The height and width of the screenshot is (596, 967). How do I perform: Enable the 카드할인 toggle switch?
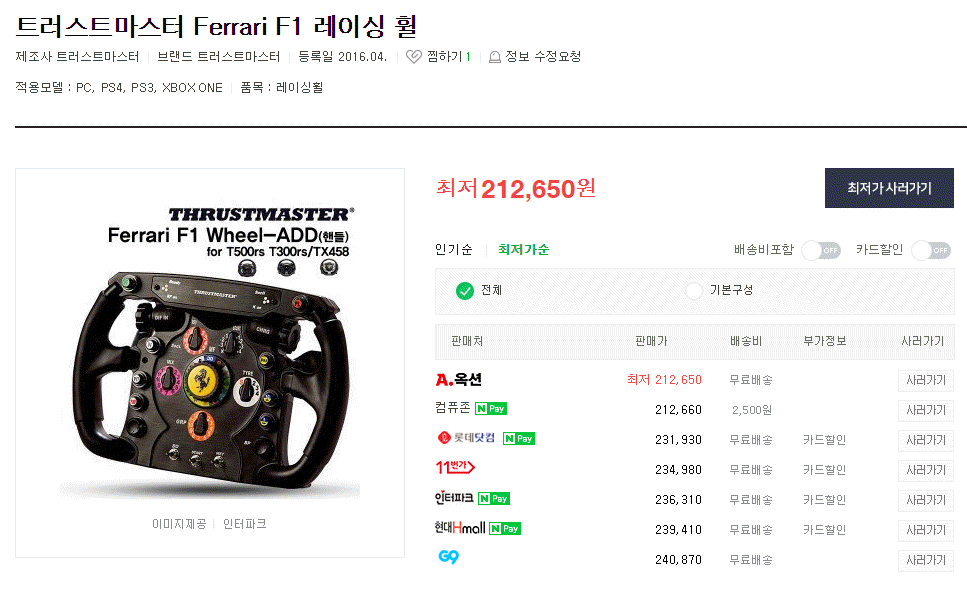click(x=931, y=250)
